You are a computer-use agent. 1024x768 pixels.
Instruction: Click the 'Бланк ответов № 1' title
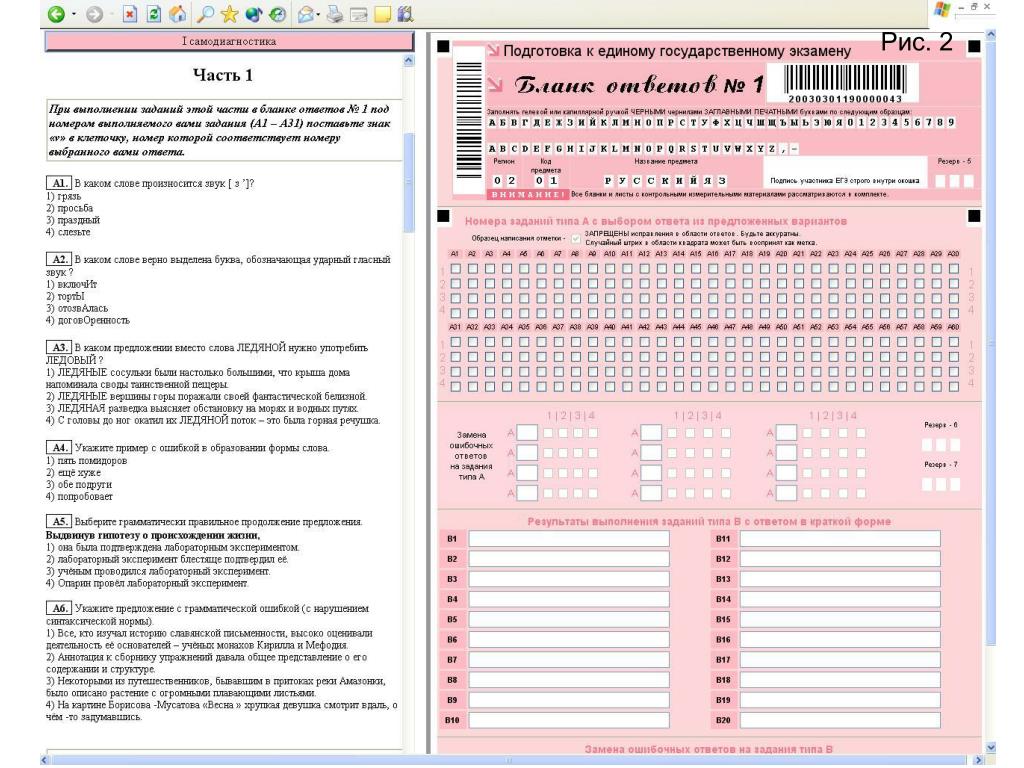coord(639,85)
